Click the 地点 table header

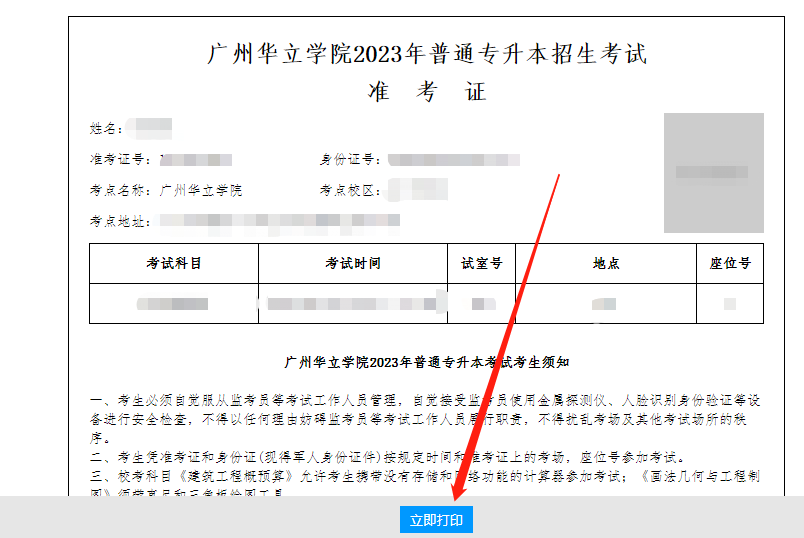606,263
